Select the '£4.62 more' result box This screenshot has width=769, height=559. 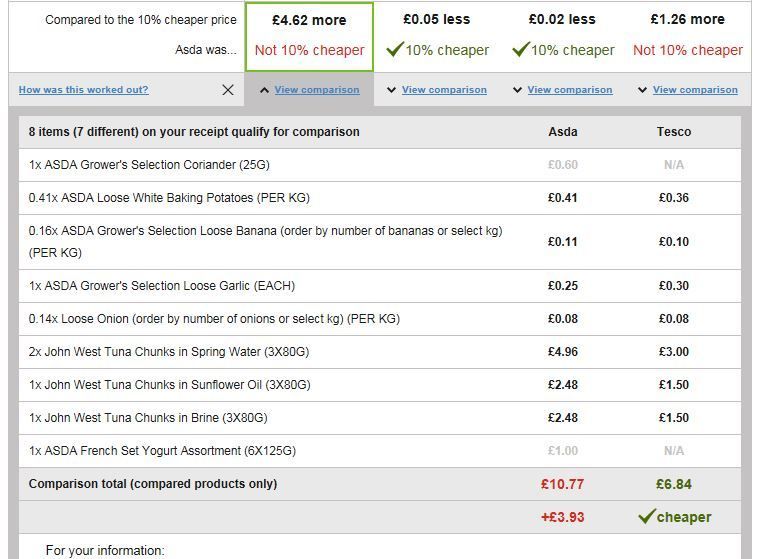[x=309, y=37]
